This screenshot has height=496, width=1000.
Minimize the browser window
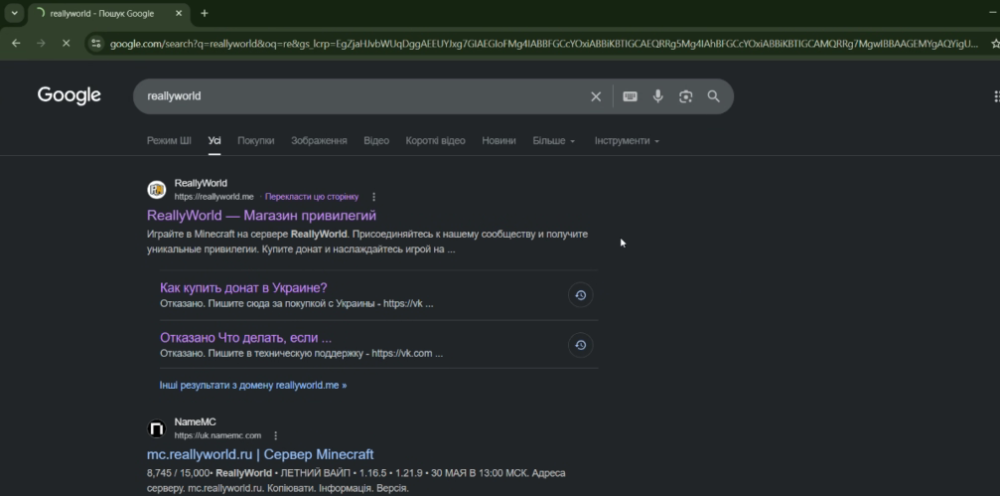point(992,13)
